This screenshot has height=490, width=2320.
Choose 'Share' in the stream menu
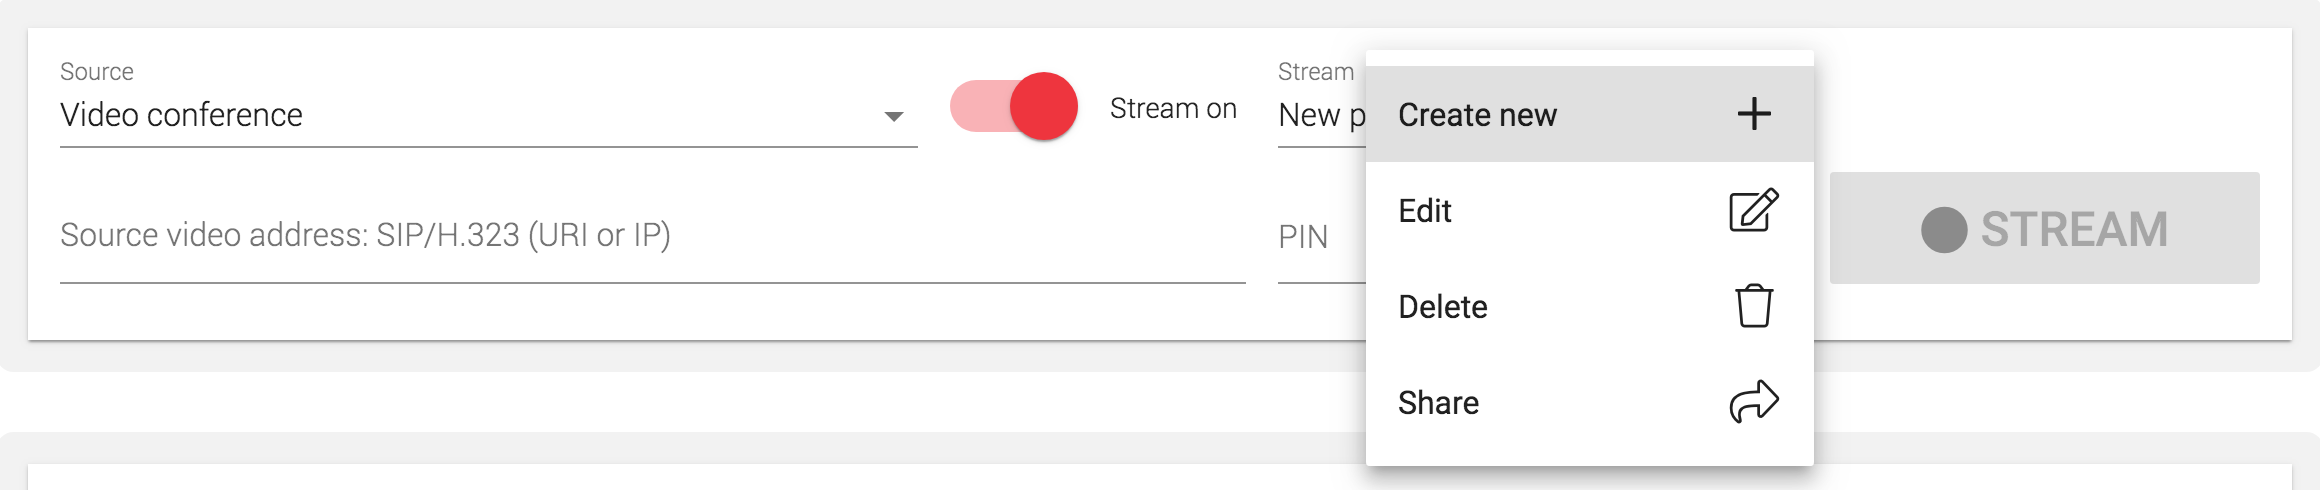point(1438,403)
